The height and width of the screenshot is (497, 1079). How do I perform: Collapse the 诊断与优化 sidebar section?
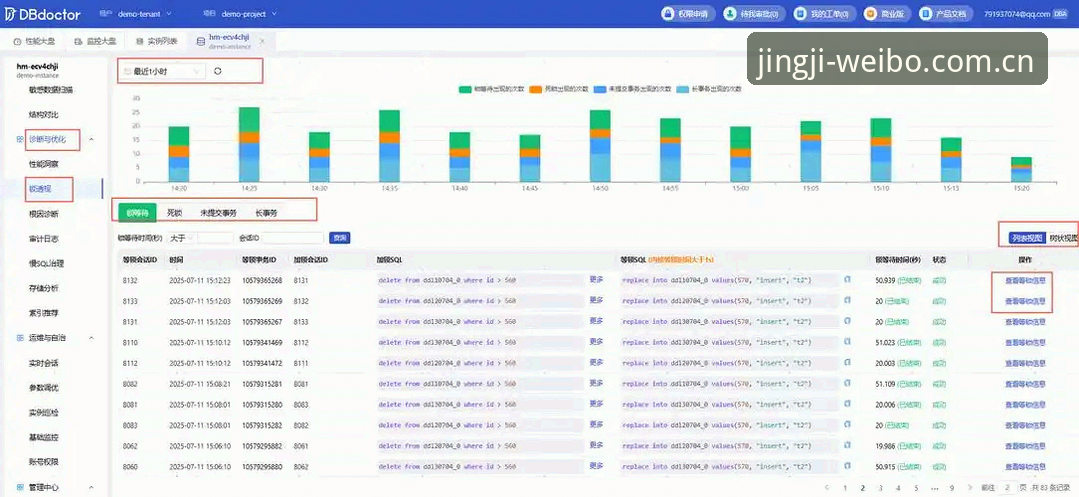click(x=92, y=140)
